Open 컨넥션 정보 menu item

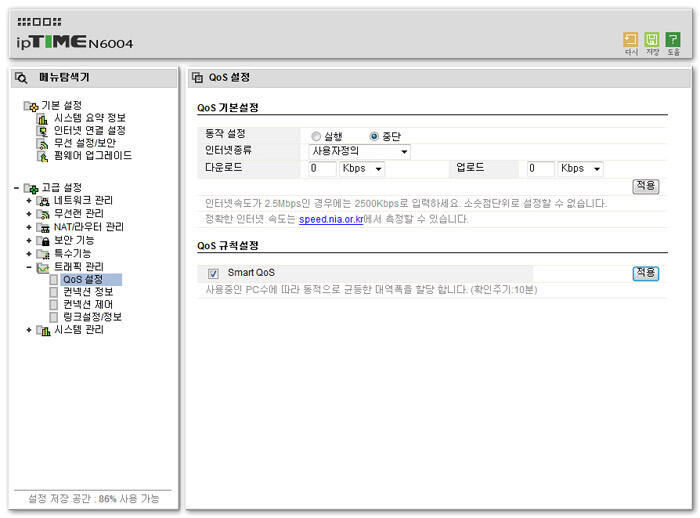coord(88,292)
